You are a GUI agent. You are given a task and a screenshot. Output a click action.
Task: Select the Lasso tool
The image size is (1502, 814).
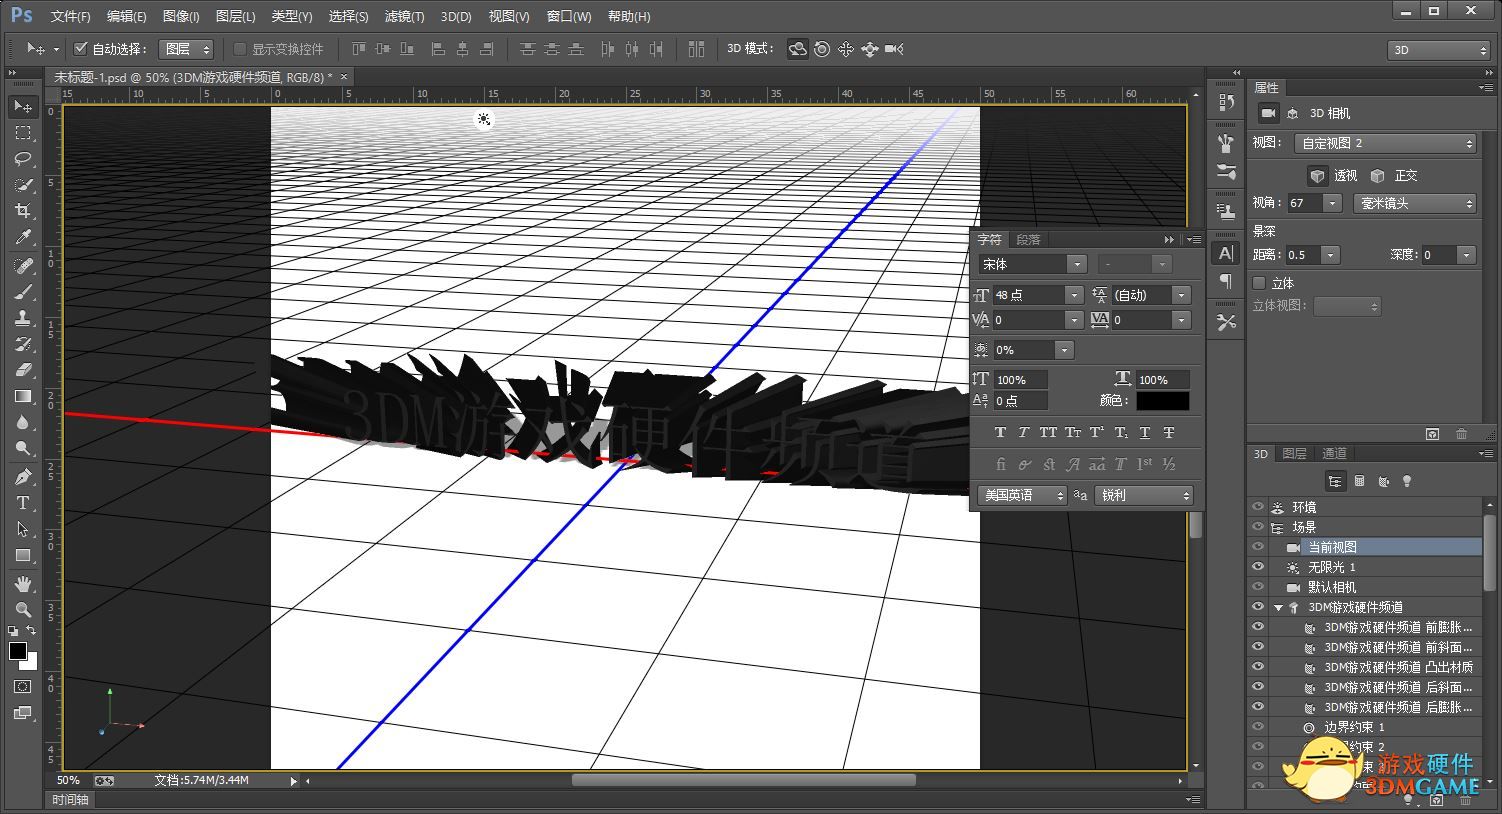pos(22,159)
